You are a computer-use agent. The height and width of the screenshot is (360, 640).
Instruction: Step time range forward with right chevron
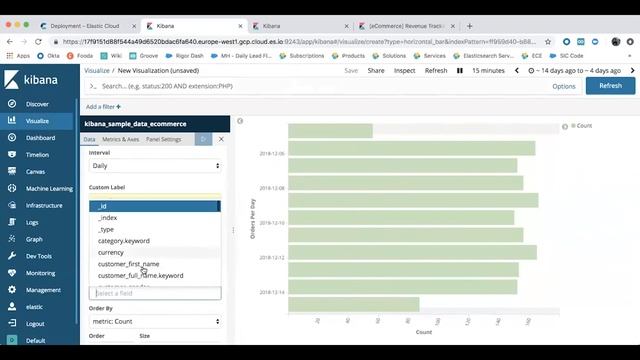click(x=633, y=71)
